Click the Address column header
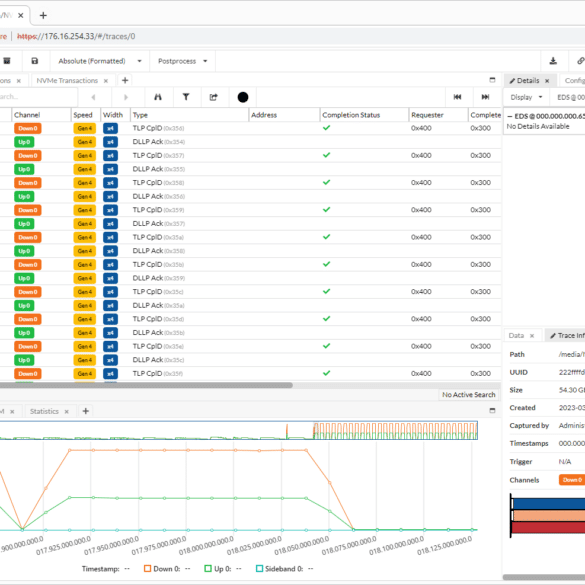Image resolution: width=585 pixels, height=585 pixels. (x=284, y=115)
